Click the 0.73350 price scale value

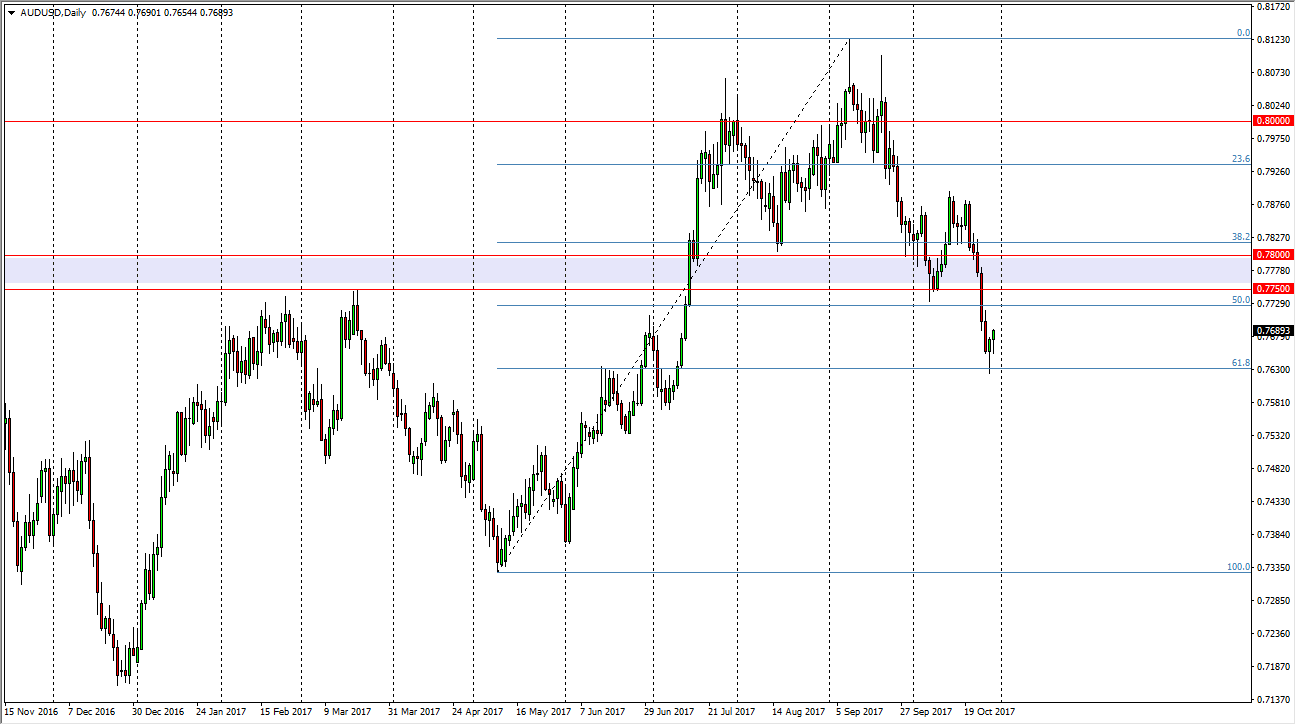[1271, 568]
